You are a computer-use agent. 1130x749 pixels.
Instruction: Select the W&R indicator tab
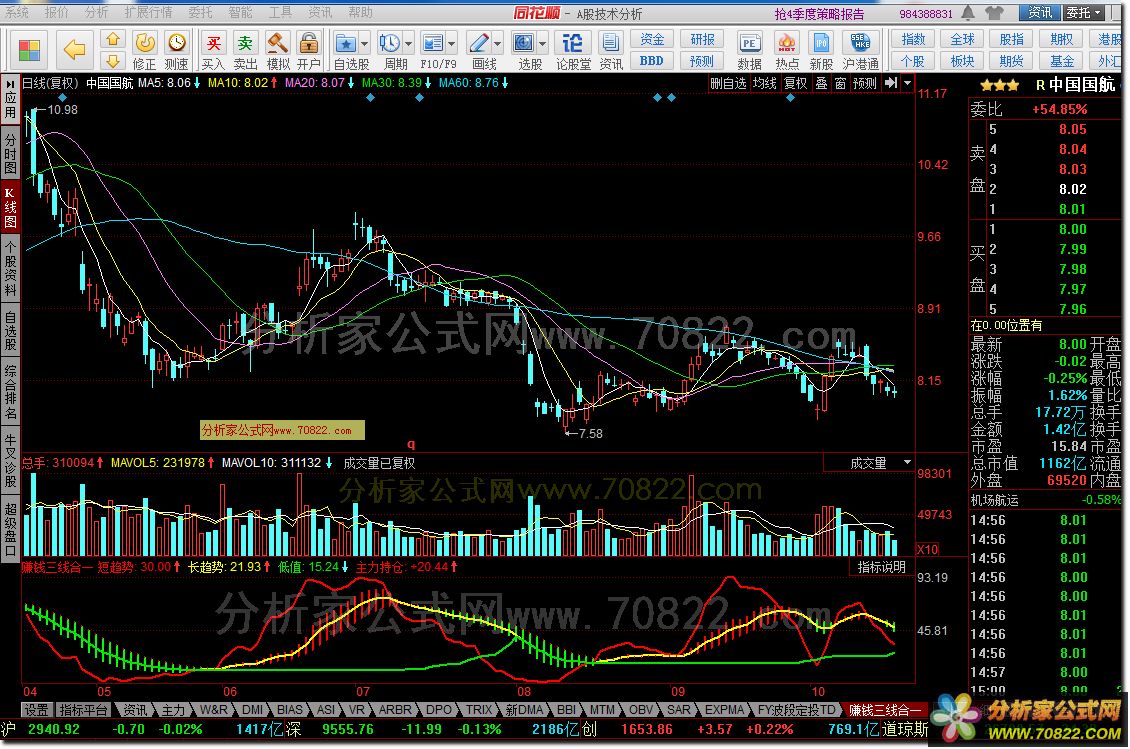[x=213, y=710]
